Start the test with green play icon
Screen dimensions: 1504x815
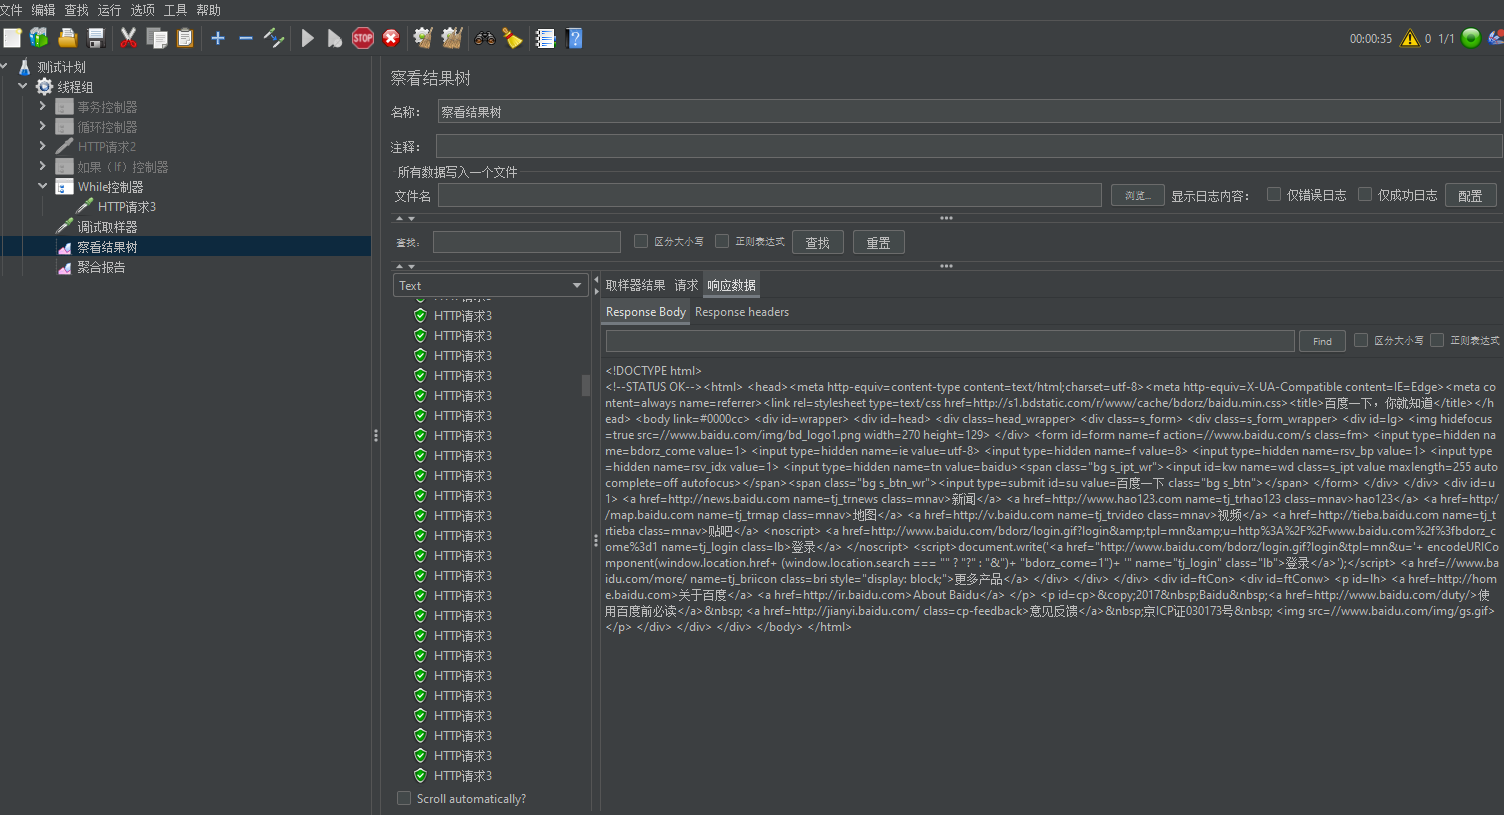308,38
